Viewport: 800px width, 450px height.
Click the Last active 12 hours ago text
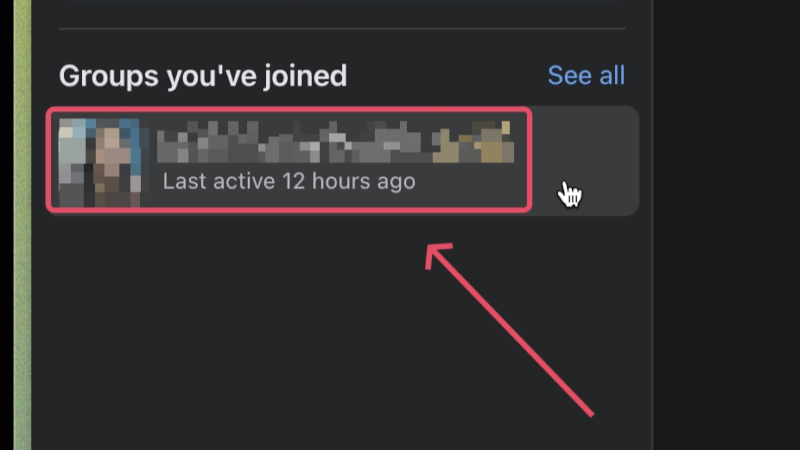point(289,181)
